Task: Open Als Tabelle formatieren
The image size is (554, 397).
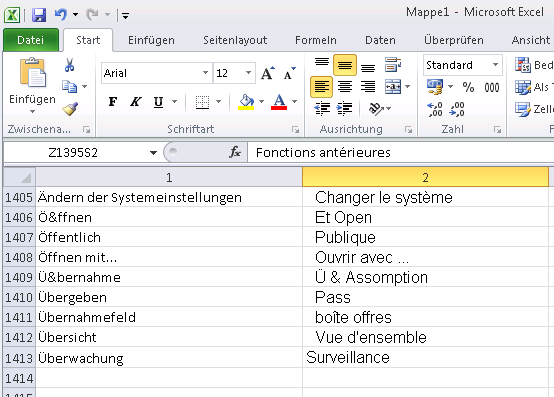Action: tap(534, 87)
